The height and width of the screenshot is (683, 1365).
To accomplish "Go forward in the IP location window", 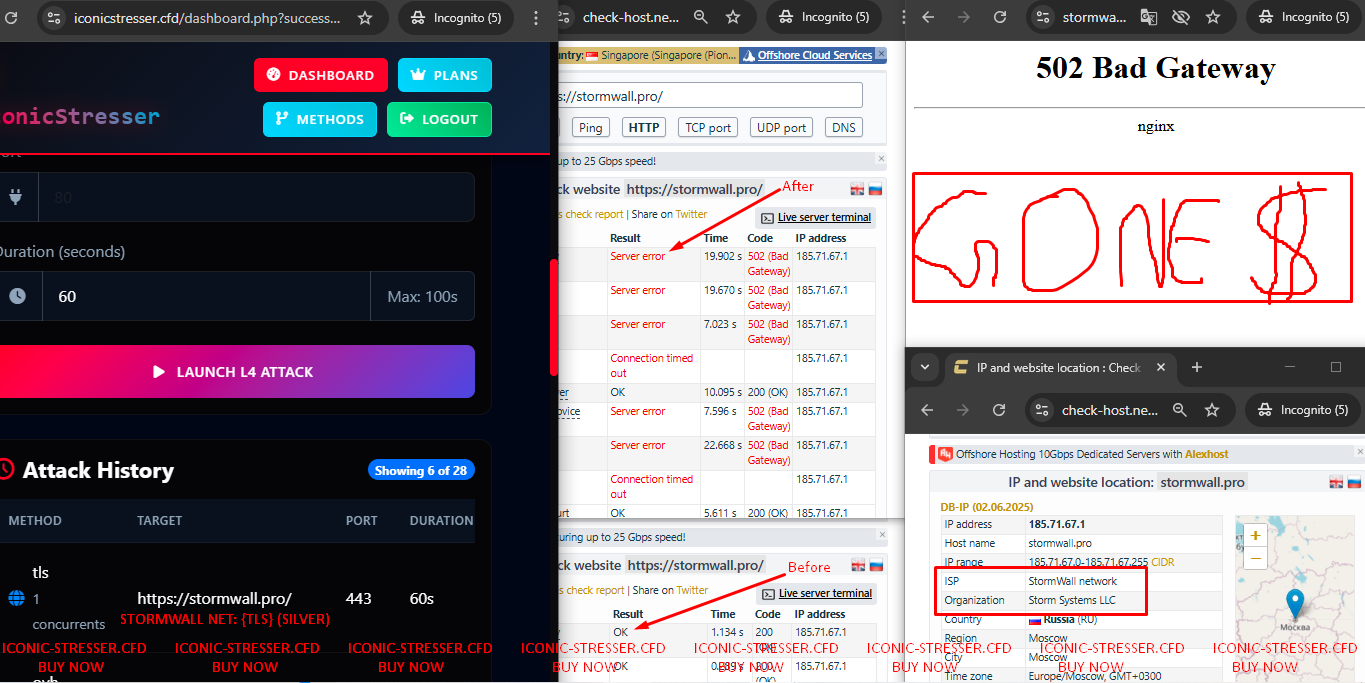I will coord(963,410).
